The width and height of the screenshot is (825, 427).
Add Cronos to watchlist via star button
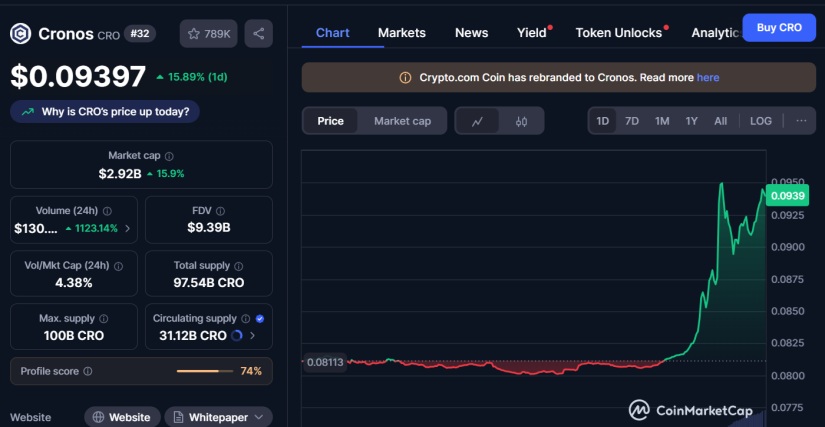(209, 34)
